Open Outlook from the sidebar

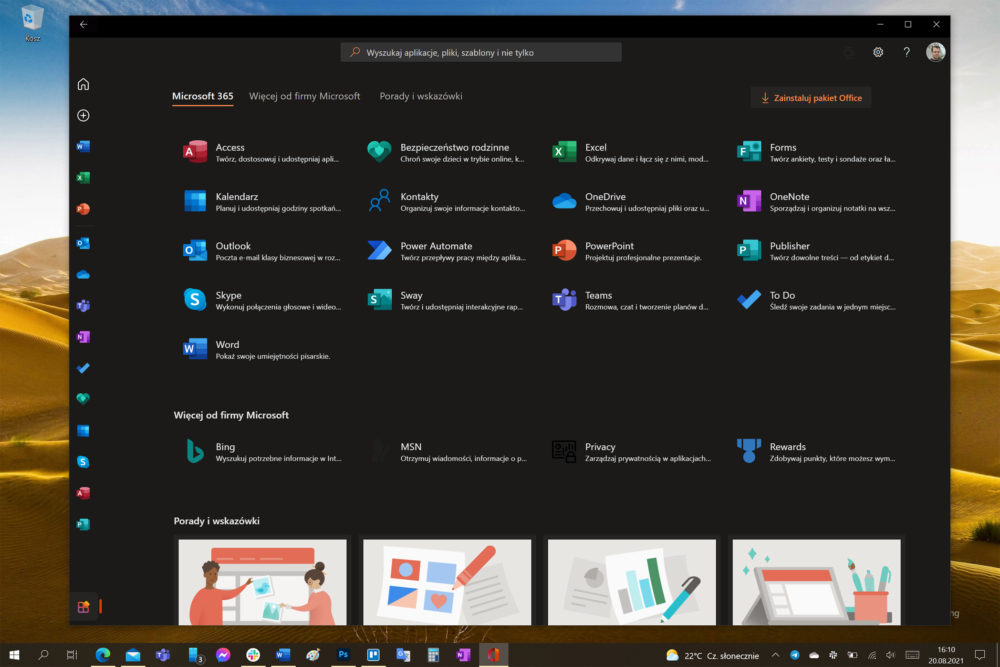coord(83,243)
